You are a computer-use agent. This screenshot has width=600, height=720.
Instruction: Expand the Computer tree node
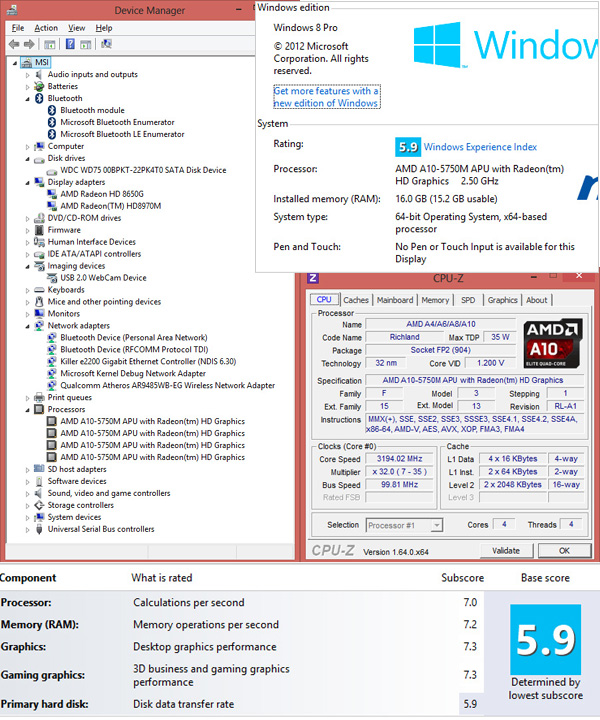[x=28, y=147]
